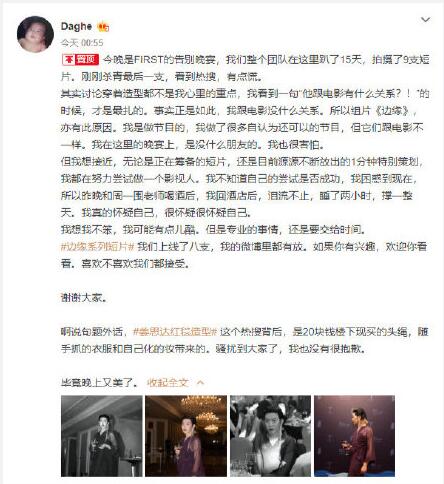Open the third grayscale banquet photo
The image size is (444, 484).
tap(270, 436)
